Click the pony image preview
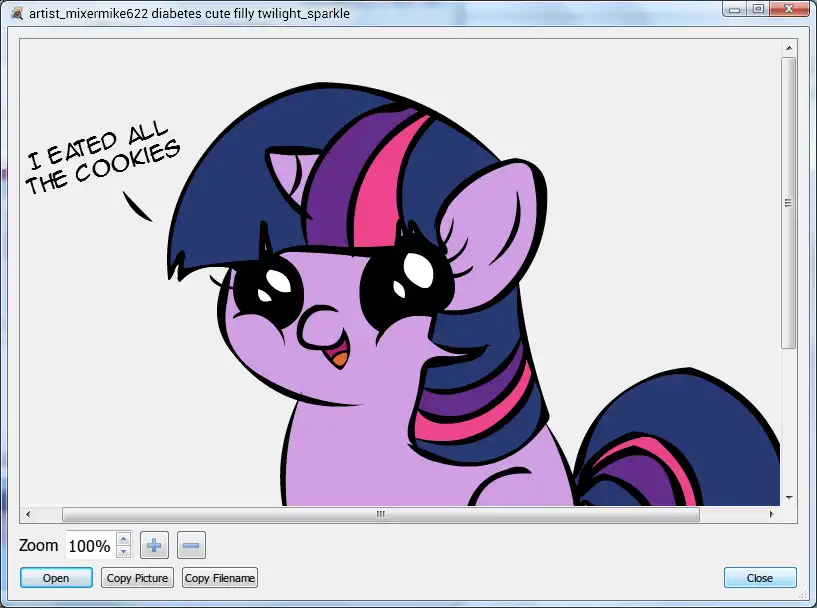Viewport: 817px width, 608px height. tap(400, 272)
